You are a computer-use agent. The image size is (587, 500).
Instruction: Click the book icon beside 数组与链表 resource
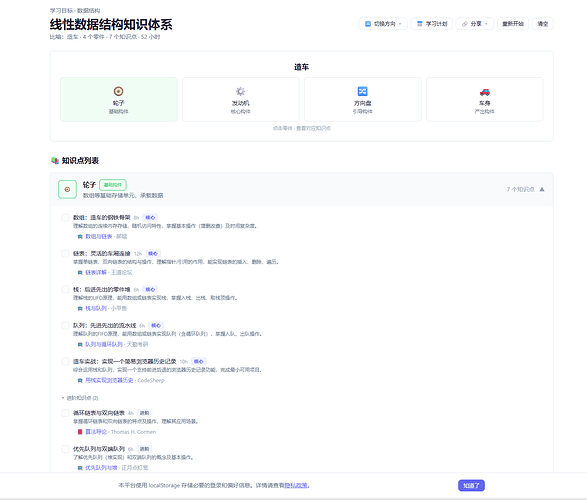[x=80, y=237]
